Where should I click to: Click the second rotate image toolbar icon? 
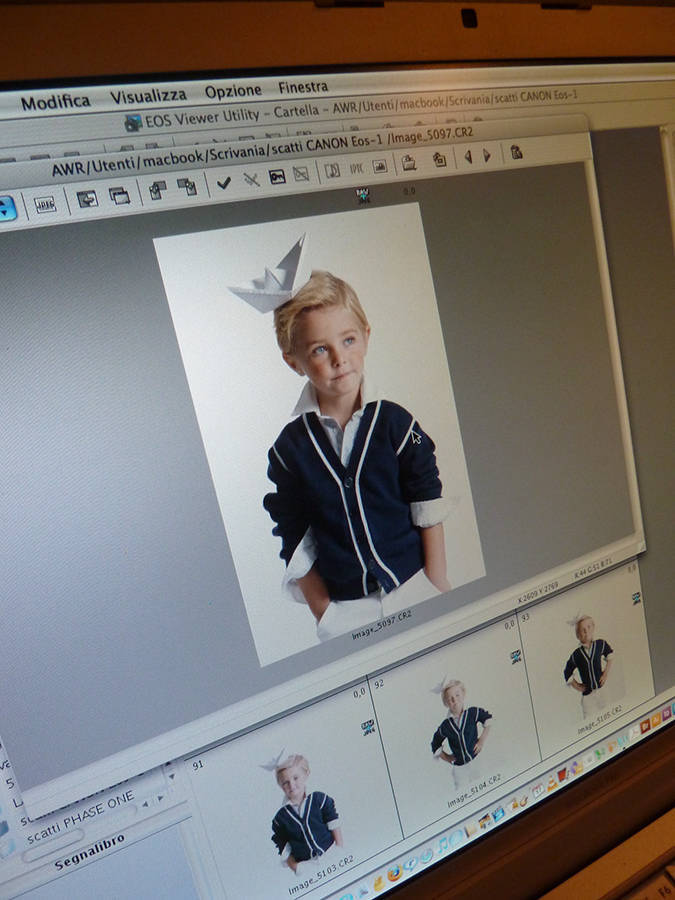click(187, 186)
